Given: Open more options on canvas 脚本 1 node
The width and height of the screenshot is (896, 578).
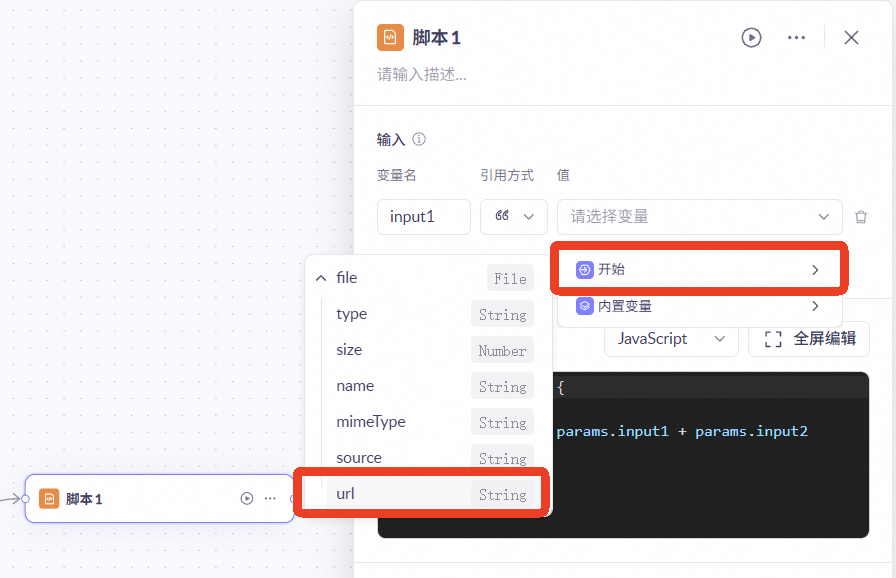Looking at the screenshot, I should [270, 499].
